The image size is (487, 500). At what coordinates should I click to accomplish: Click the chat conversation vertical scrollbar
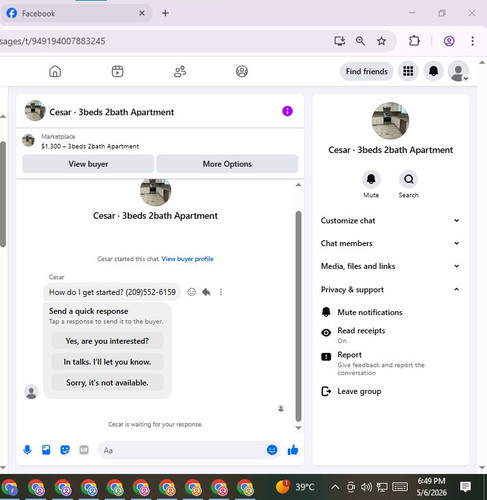(x=298, y=316)
